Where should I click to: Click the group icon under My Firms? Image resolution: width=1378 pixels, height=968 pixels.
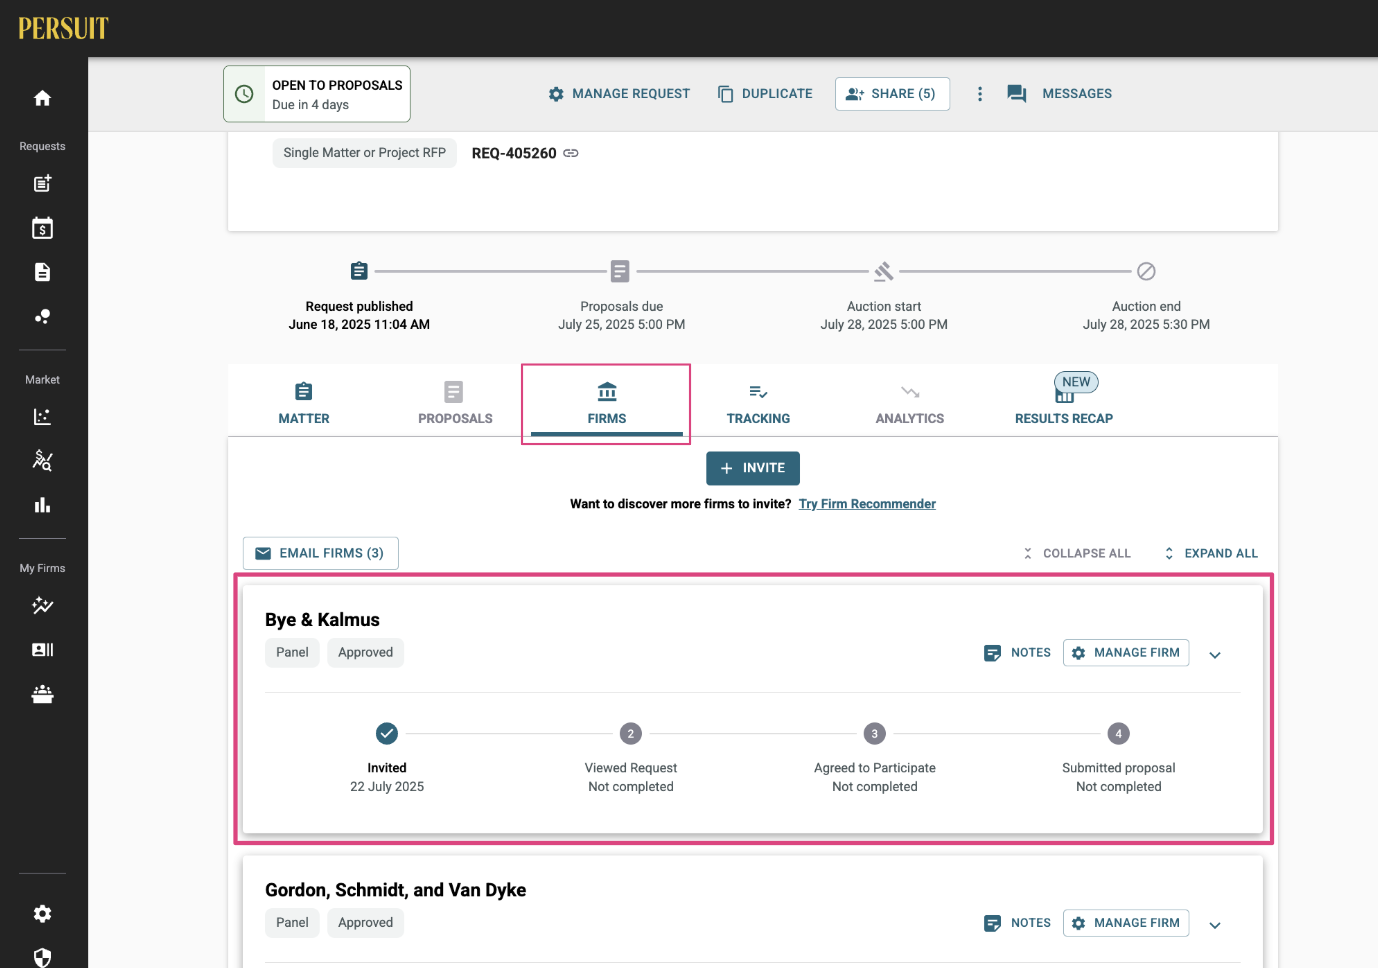click(x=42, y=694)
